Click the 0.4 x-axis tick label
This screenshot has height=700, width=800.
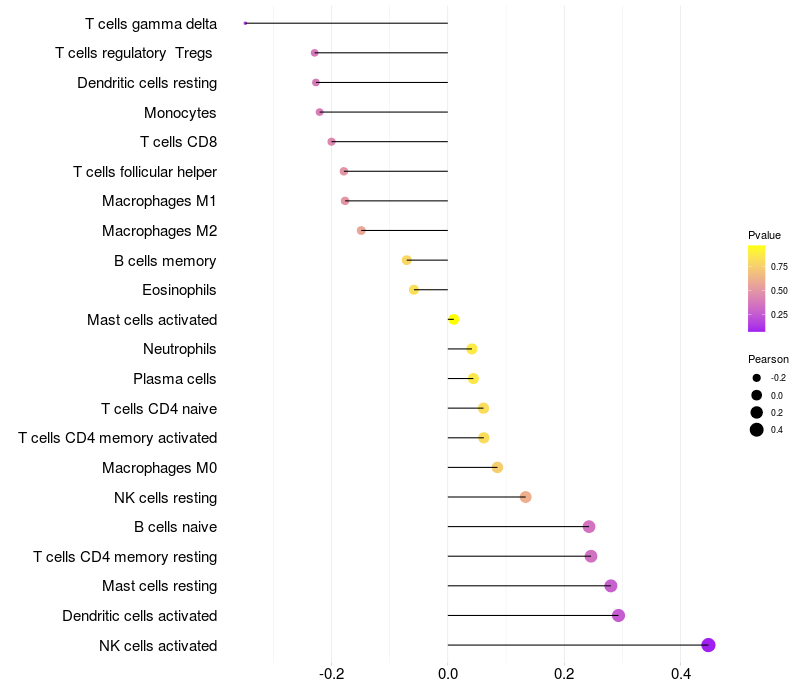pyautogui.click(x=680, y=675)
